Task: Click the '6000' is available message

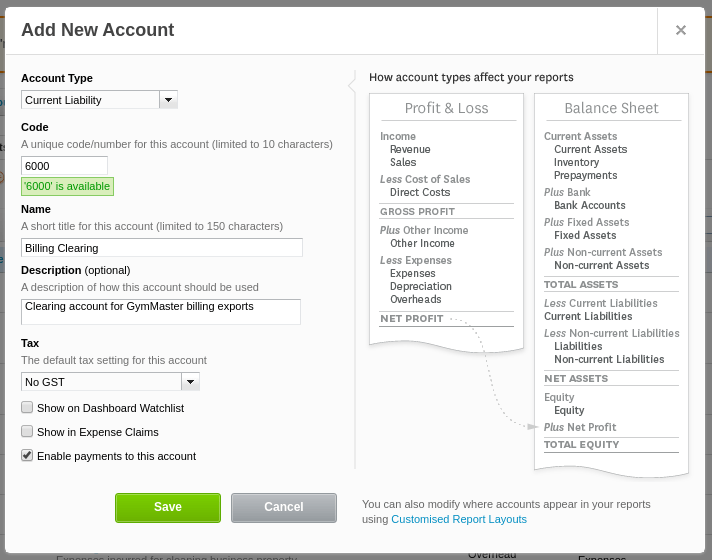Action: pos(67,187)
